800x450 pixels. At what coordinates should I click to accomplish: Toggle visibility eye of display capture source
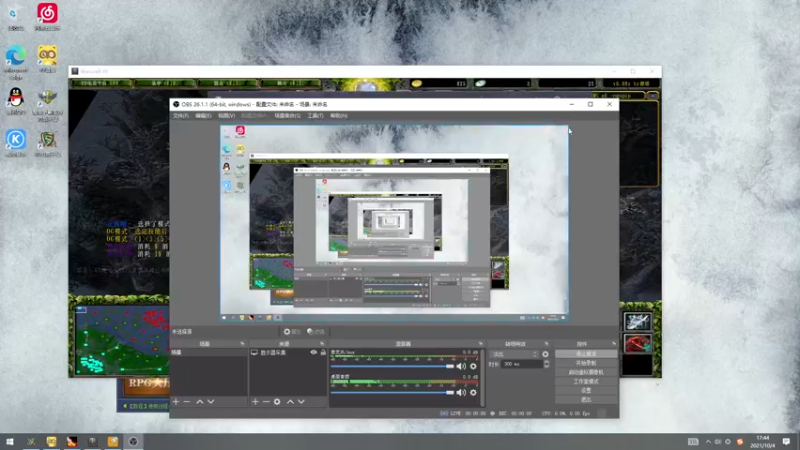[314, 353]
